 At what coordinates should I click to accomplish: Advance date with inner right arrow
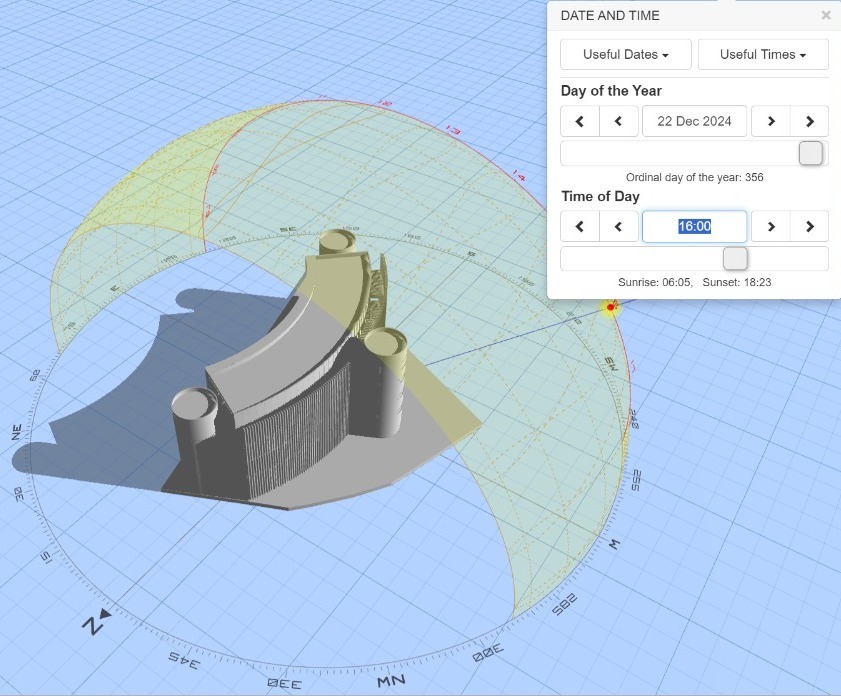tap(771, 121)
